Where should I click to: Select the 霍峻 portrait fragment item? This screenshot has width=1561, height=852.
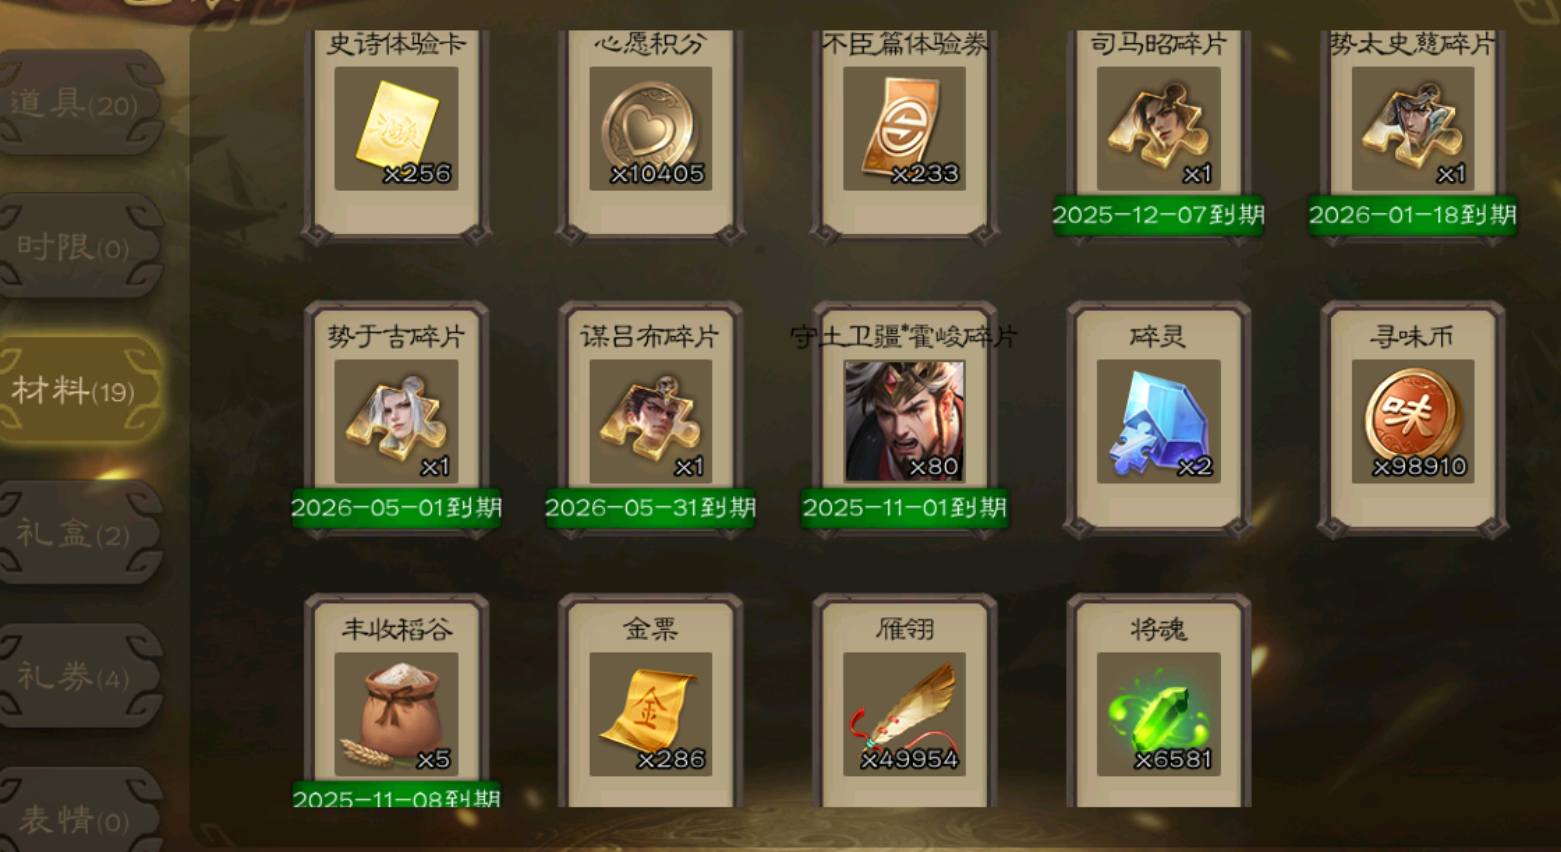(x=904, y=422)
